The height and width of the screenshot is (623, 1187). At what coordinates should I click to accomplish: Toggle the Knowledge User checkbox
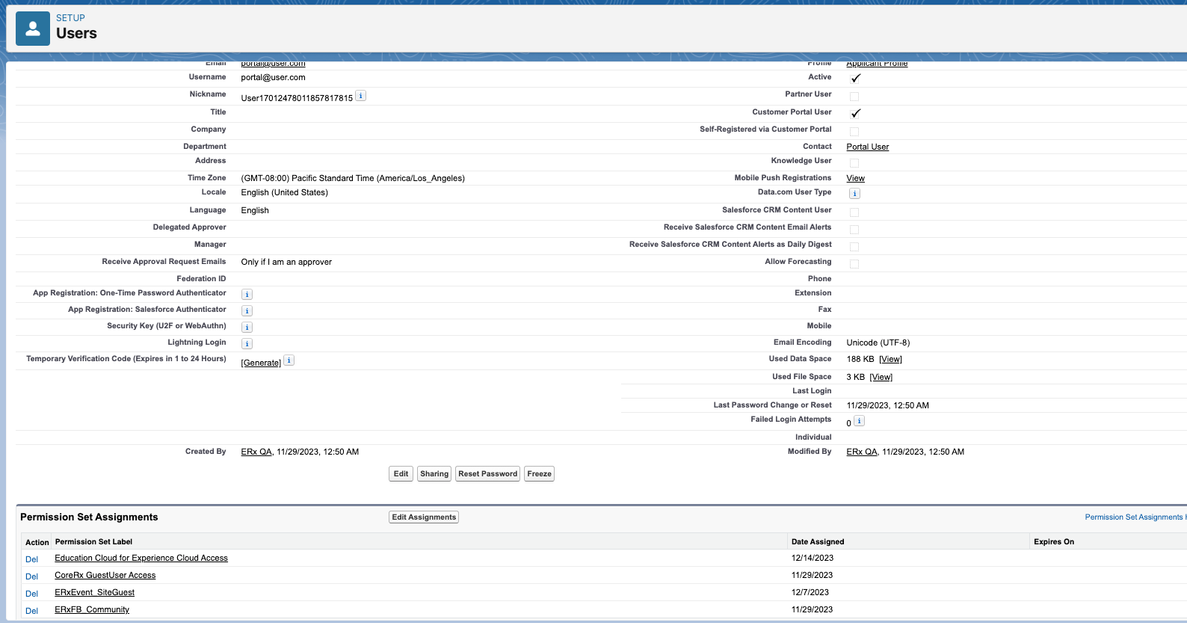click(x=854, y=163)
